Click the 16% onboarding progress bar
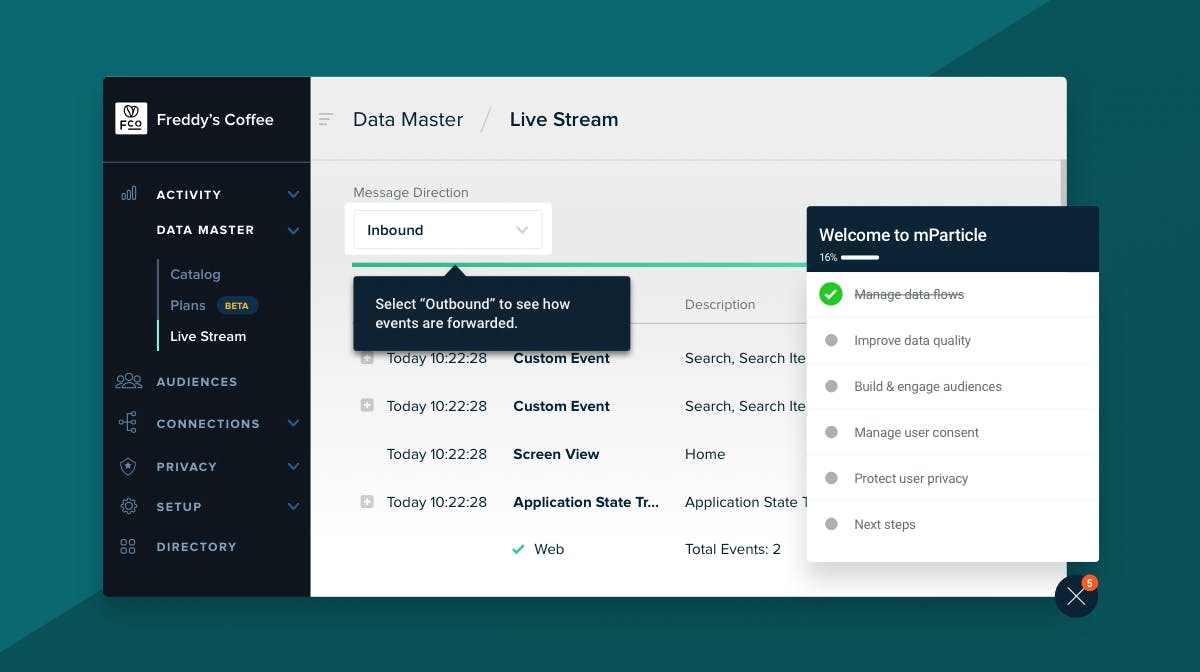Image resolution: width=1200 pixels, height=672 pixels. pos(860,257)
